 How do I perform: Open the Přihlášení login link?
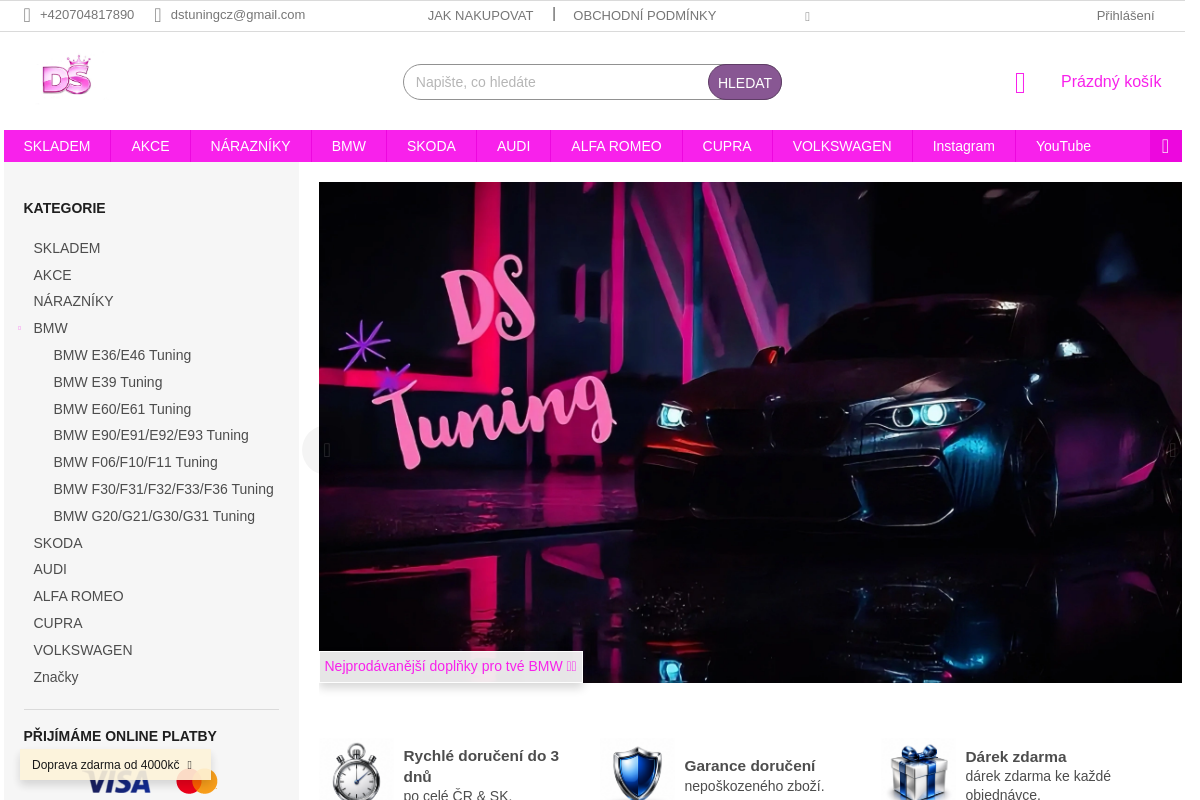pyautogui.click(x=1125, y=15)
